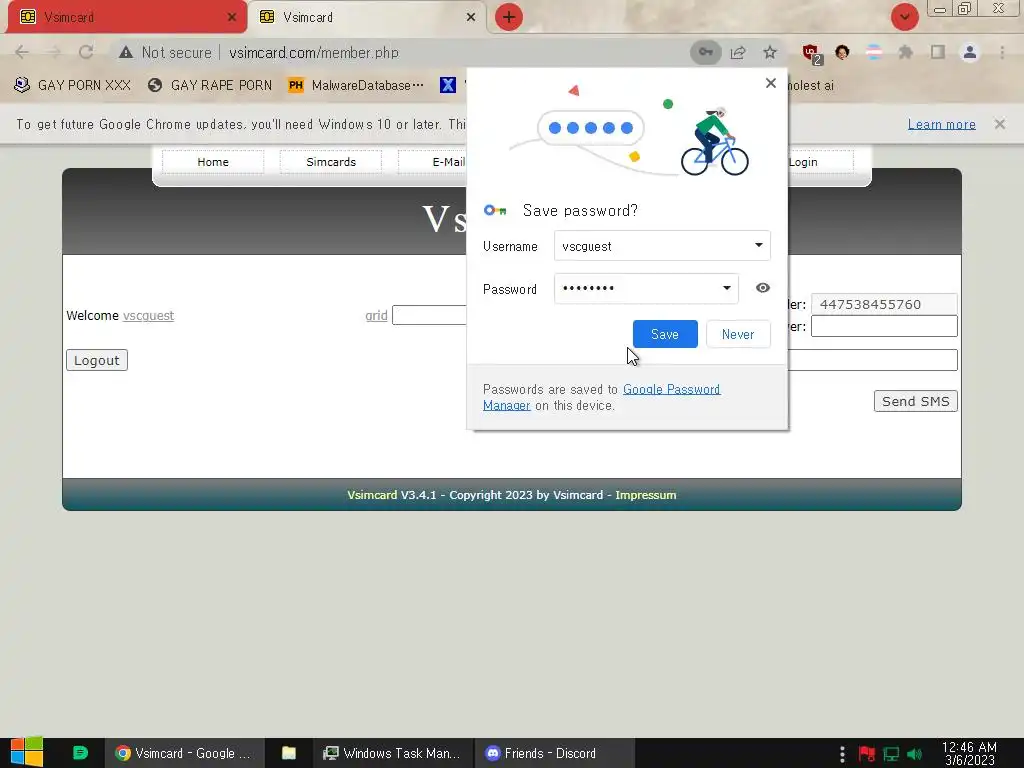Reveal password with the eye icon
Image resolution: width=1024 pixels, height=768 pixels.
coord(762,288)
